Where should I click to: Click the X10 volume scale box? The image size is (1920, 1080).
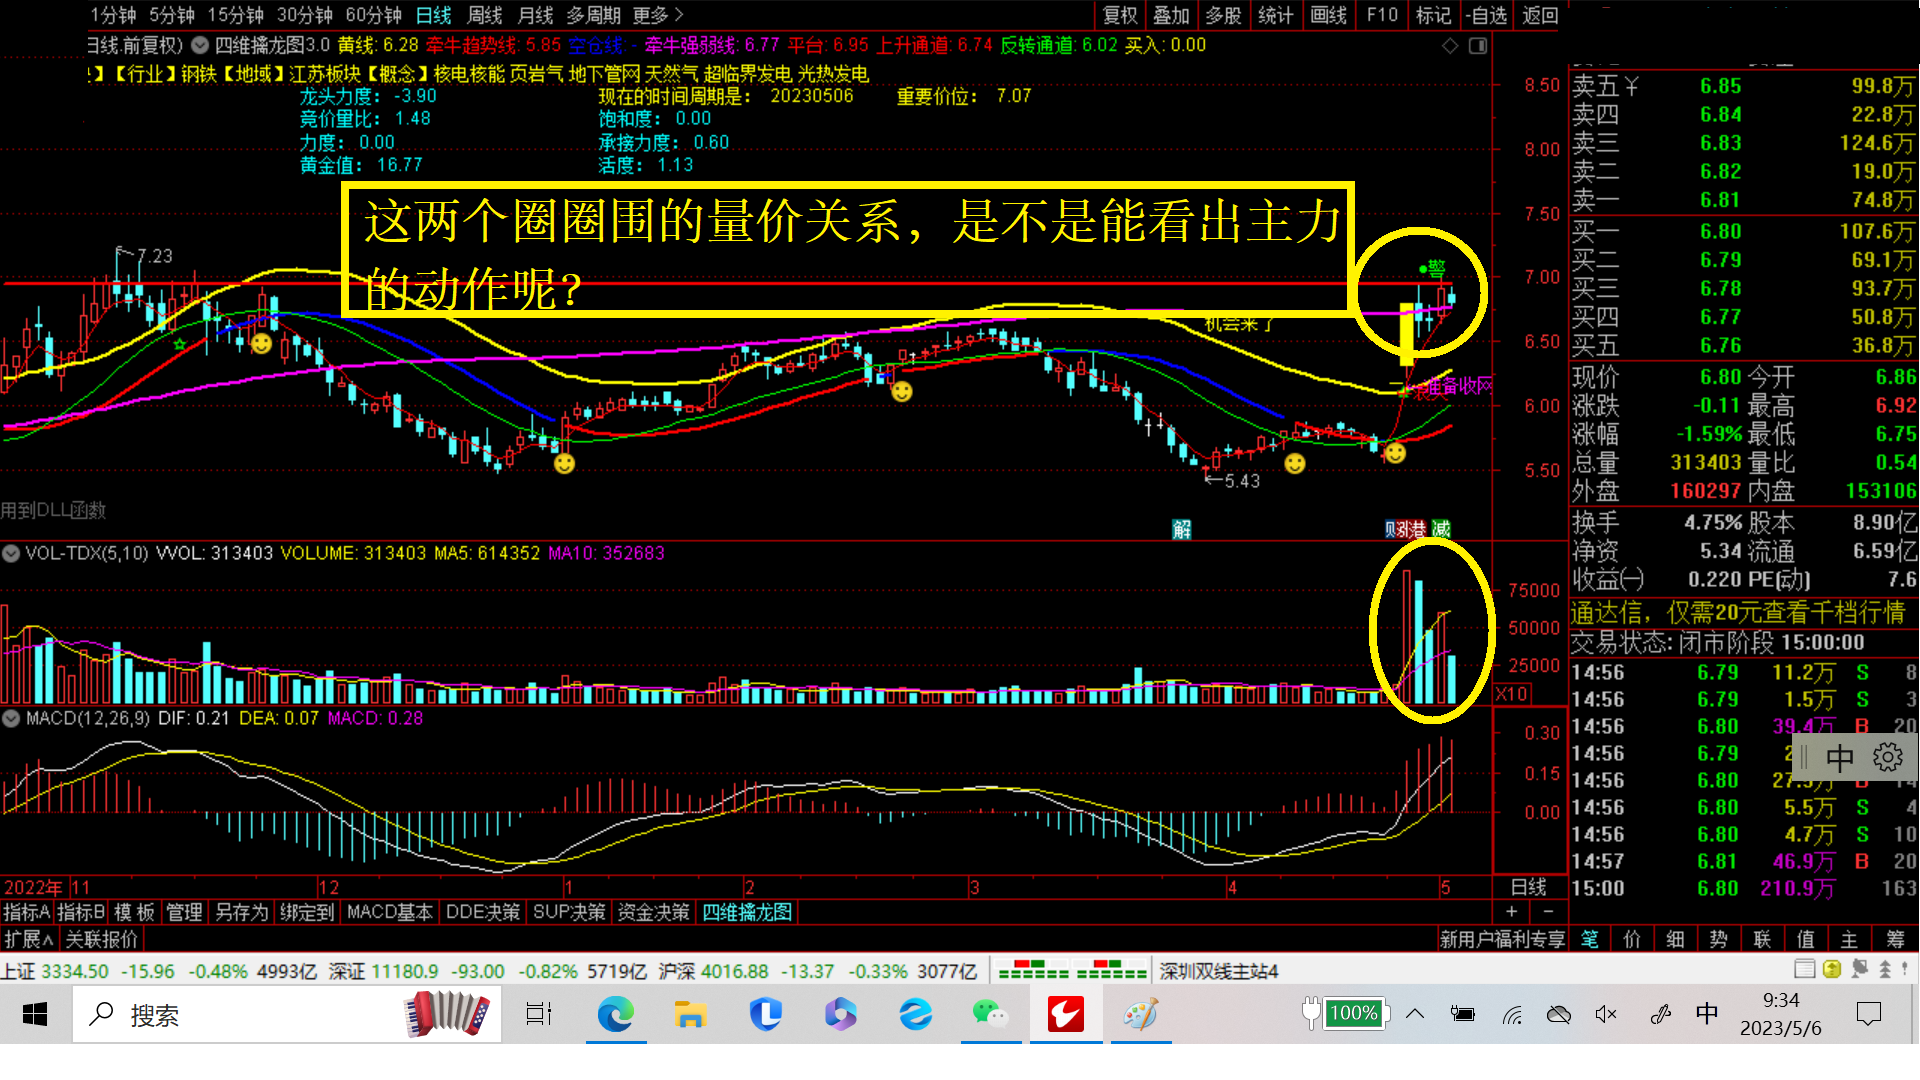pos(1512,693)
